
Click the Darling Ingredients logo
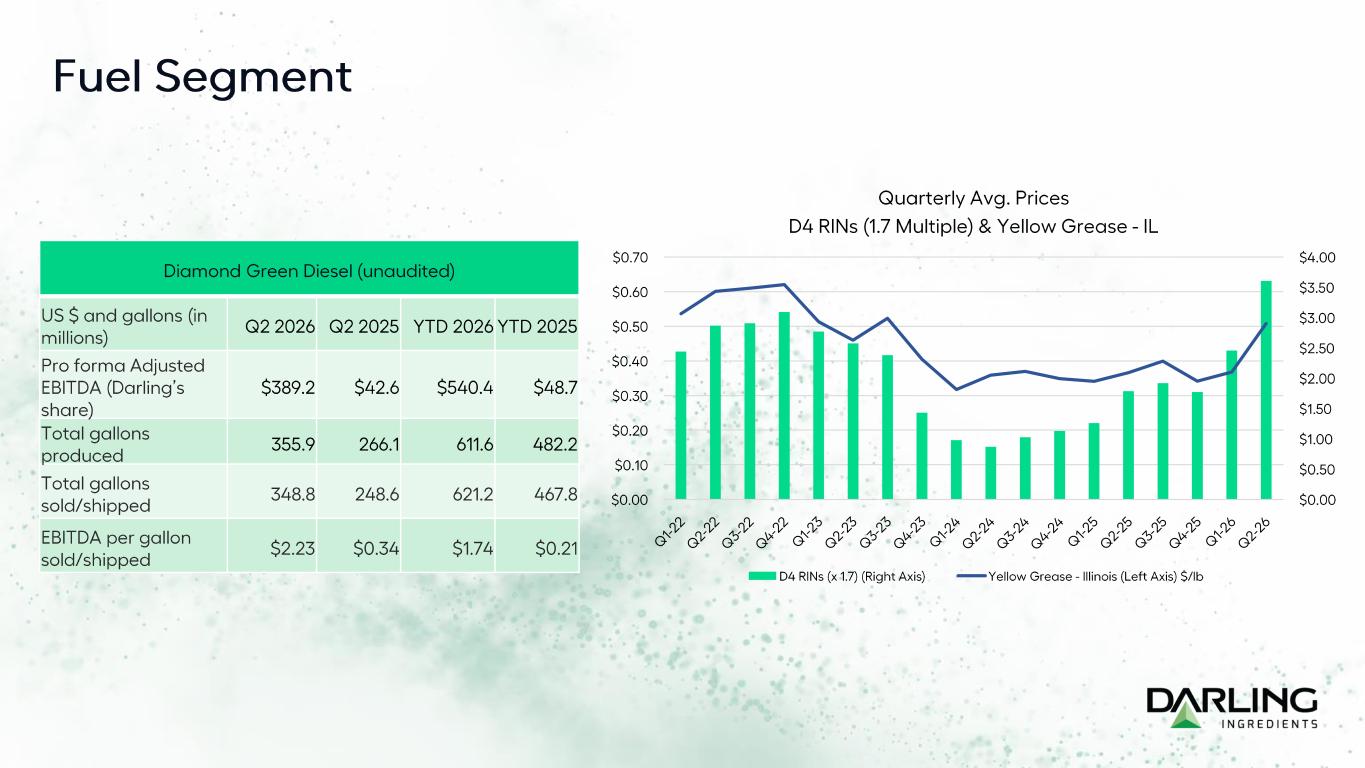pyautogui.click(x=1231, y=708)
